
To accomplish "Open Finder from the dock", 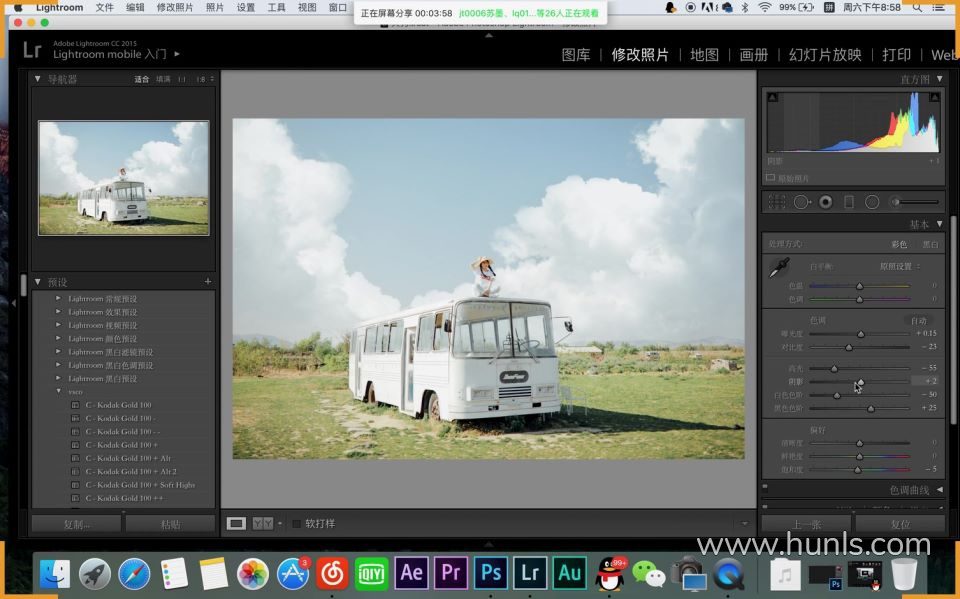I will click(x=55, y=574).
